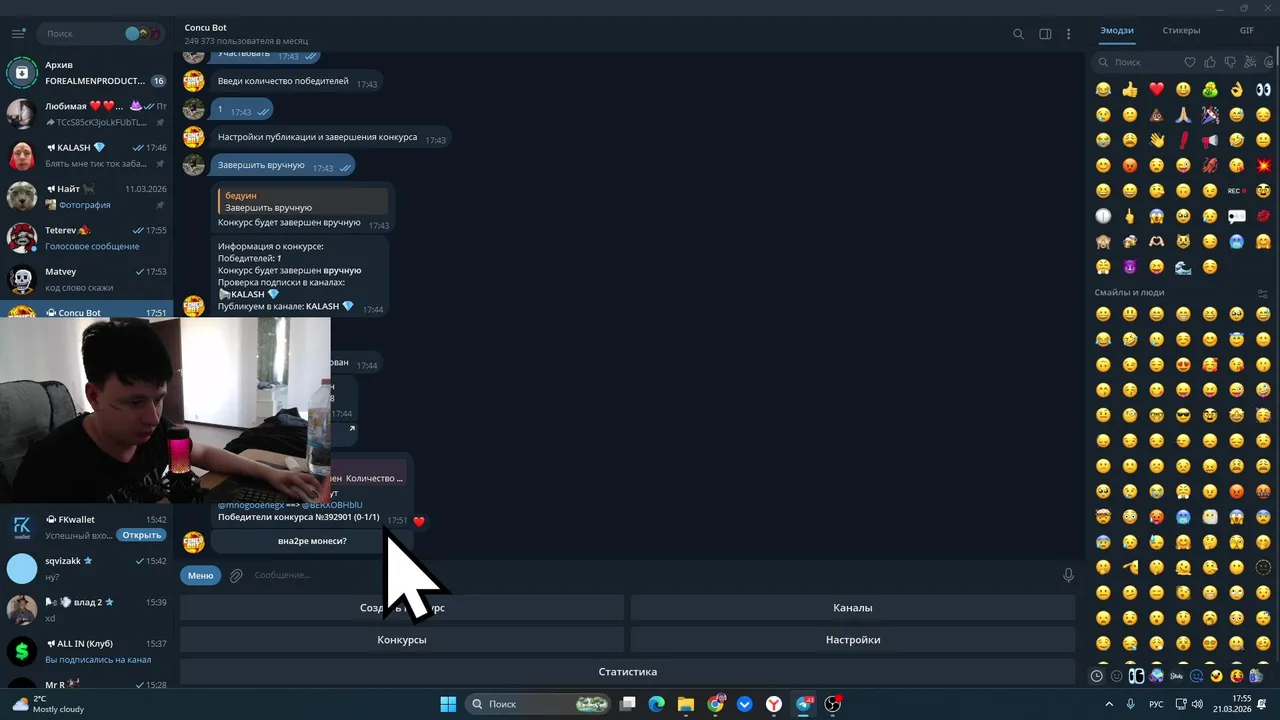This screenshot has width=1280, height=720.
Task: Open the ALL IN (Клуб) chat
Action: click(x=87, y=651)
